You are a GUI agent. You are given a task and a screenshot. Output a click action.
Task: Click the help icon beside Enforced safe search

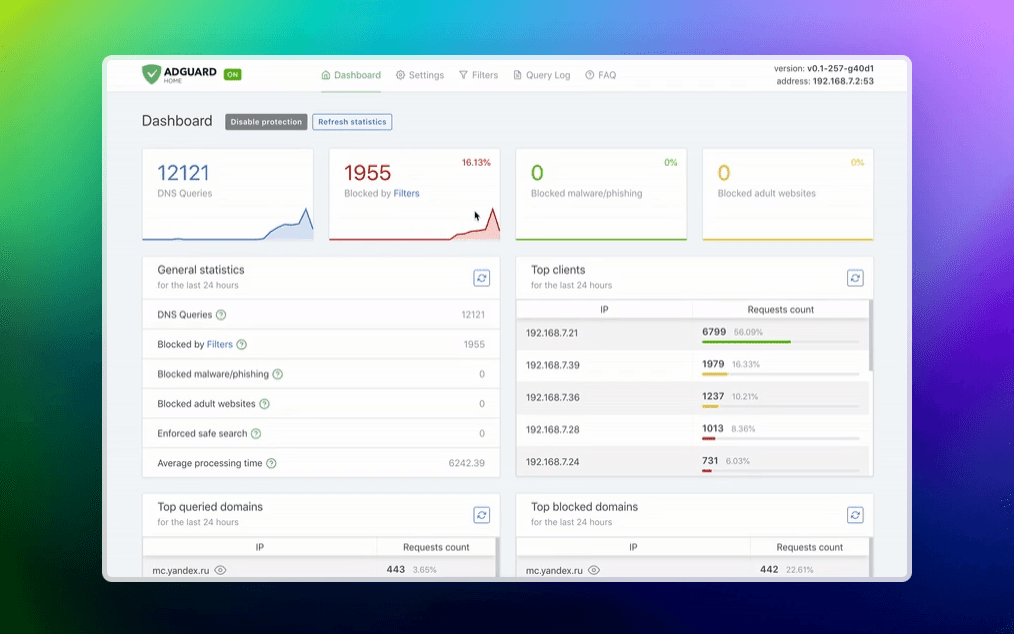(255, 433)
